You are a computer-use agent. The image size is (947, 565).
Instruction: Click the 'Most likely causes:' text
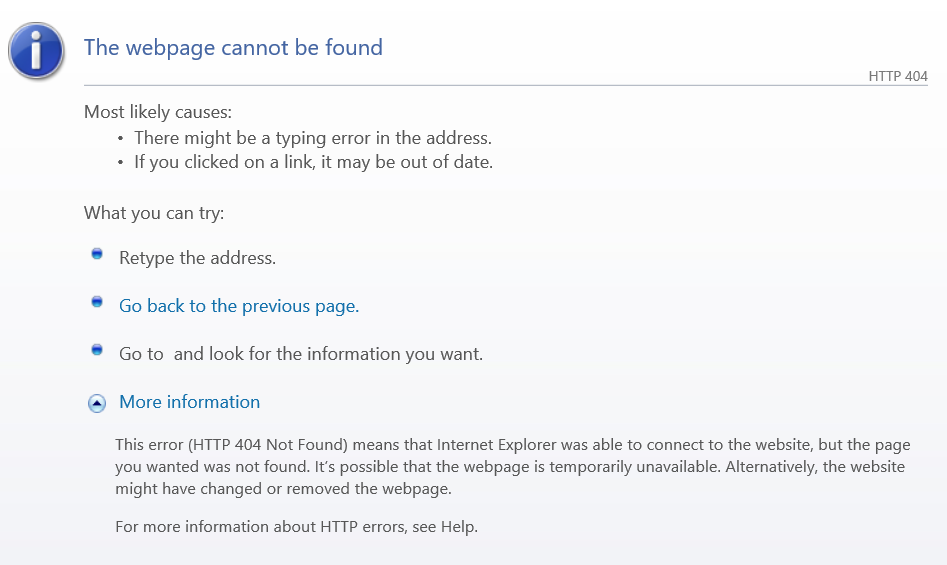tap(158, 112)
